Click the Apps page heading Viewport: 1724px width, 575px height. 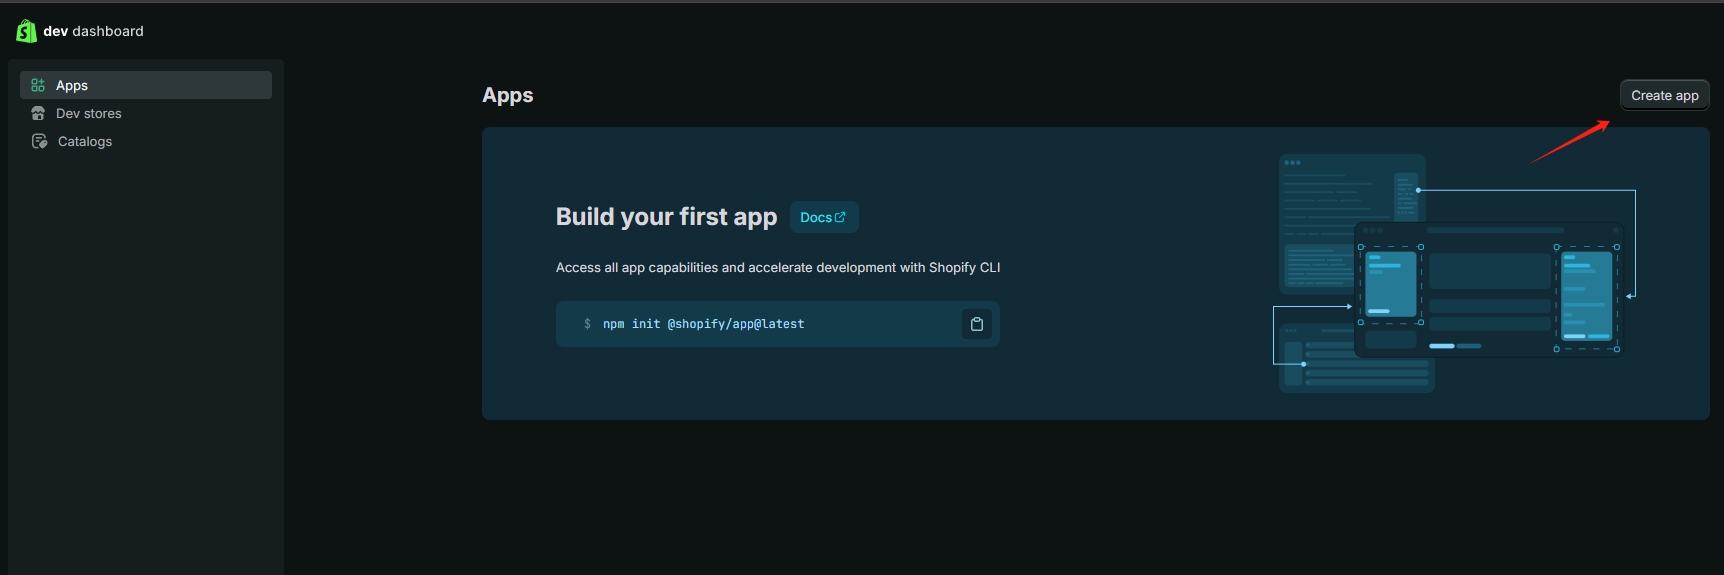pyautogui.click(x=507, y=95)
